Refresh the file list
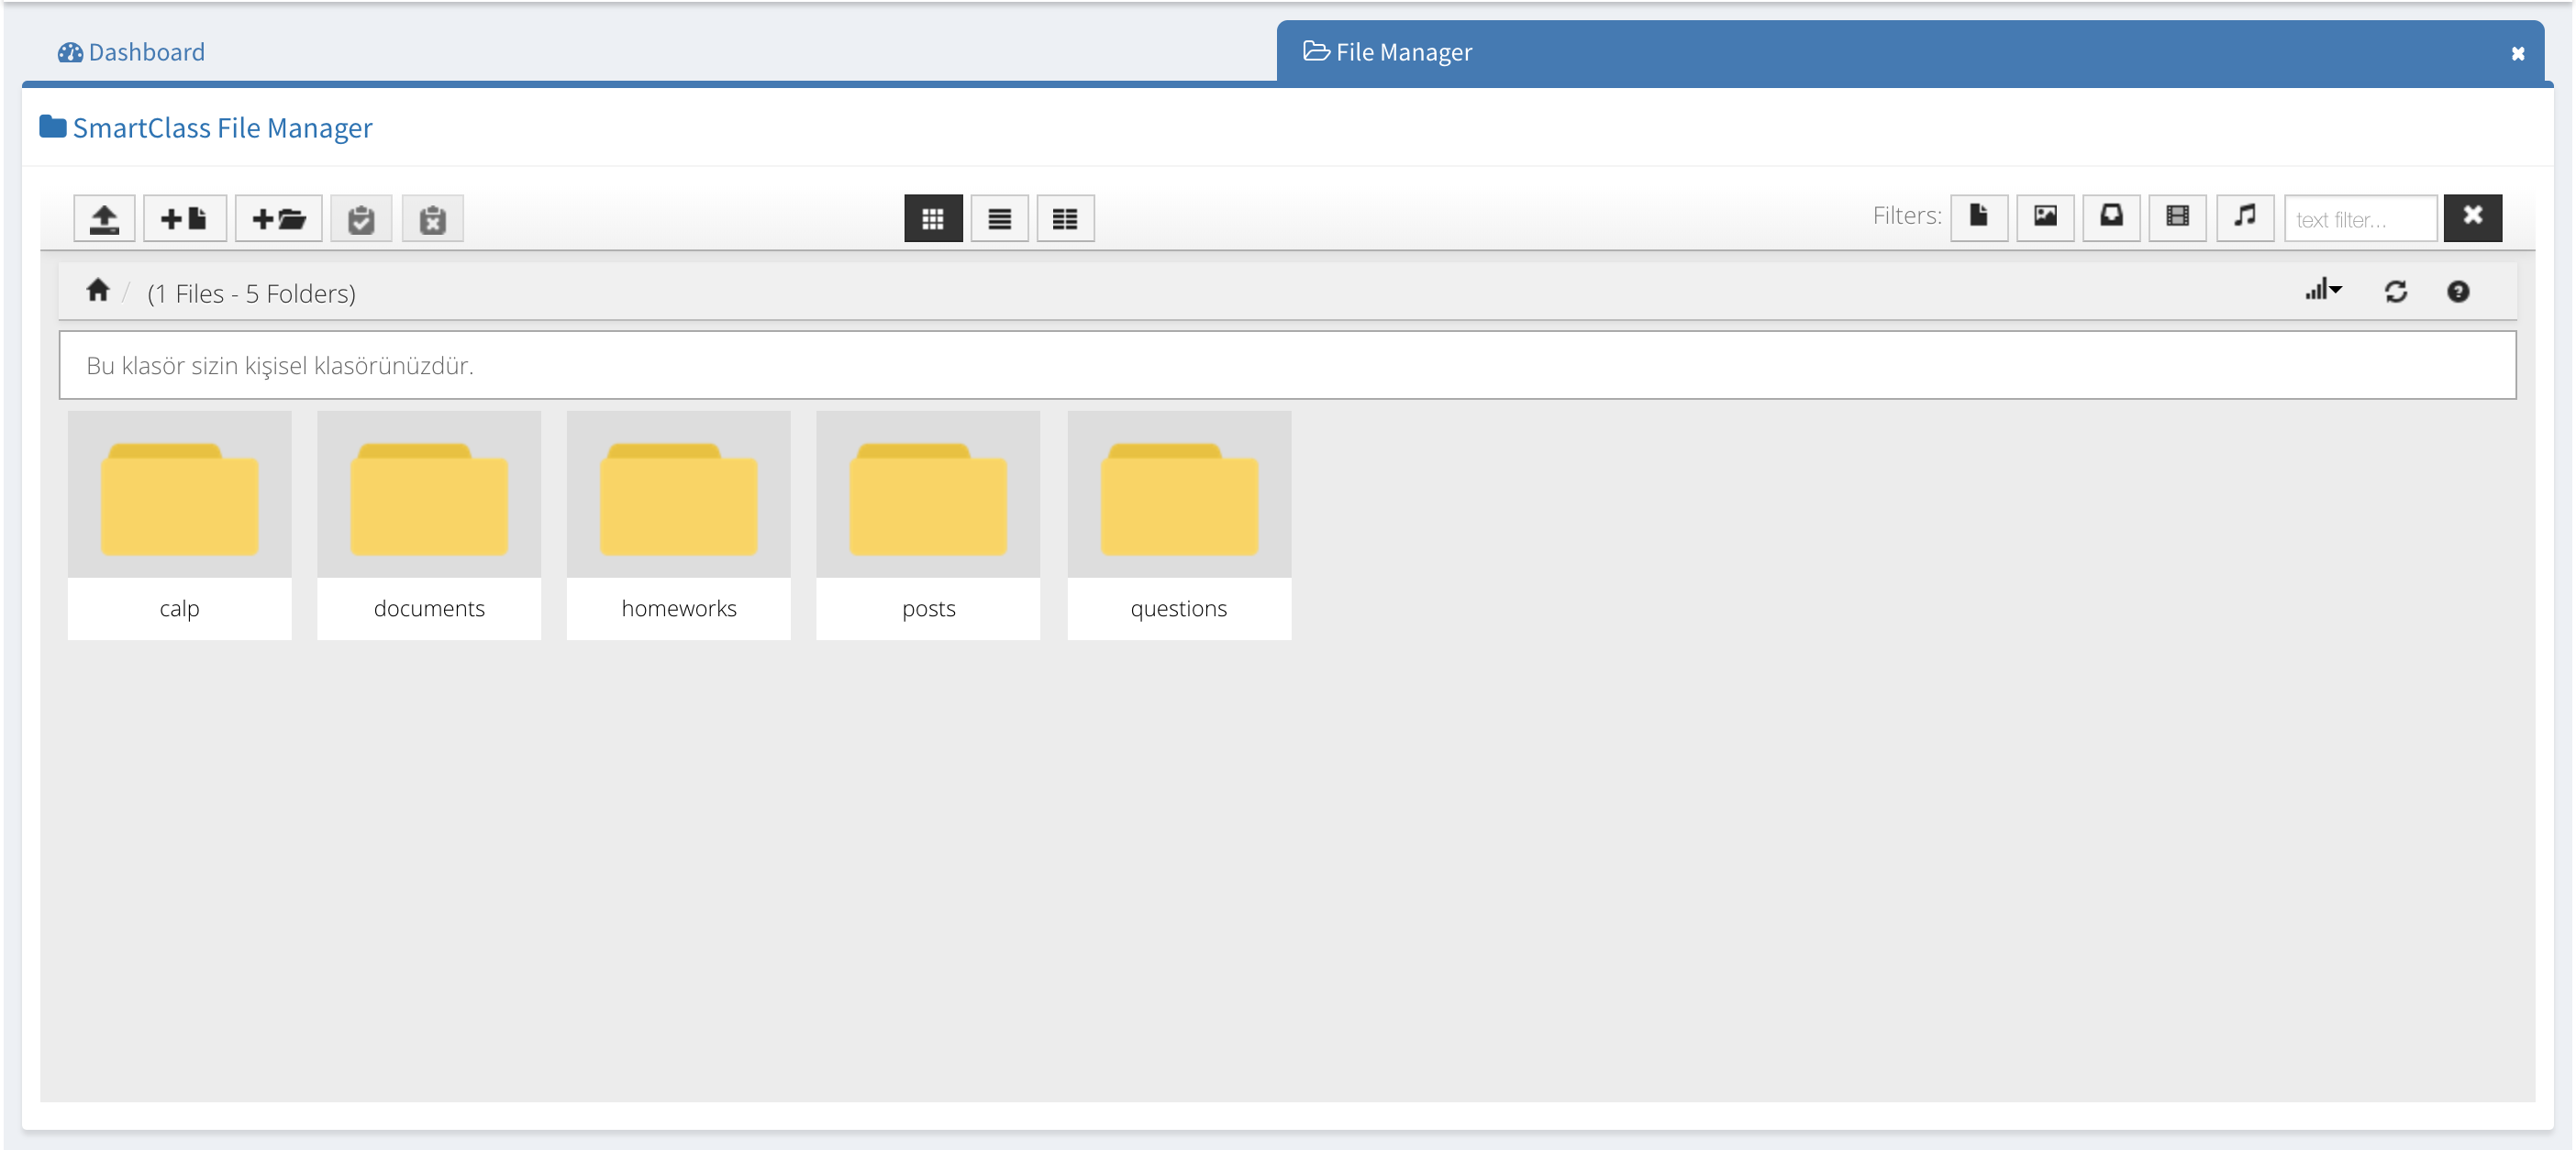 (2395, 292)
